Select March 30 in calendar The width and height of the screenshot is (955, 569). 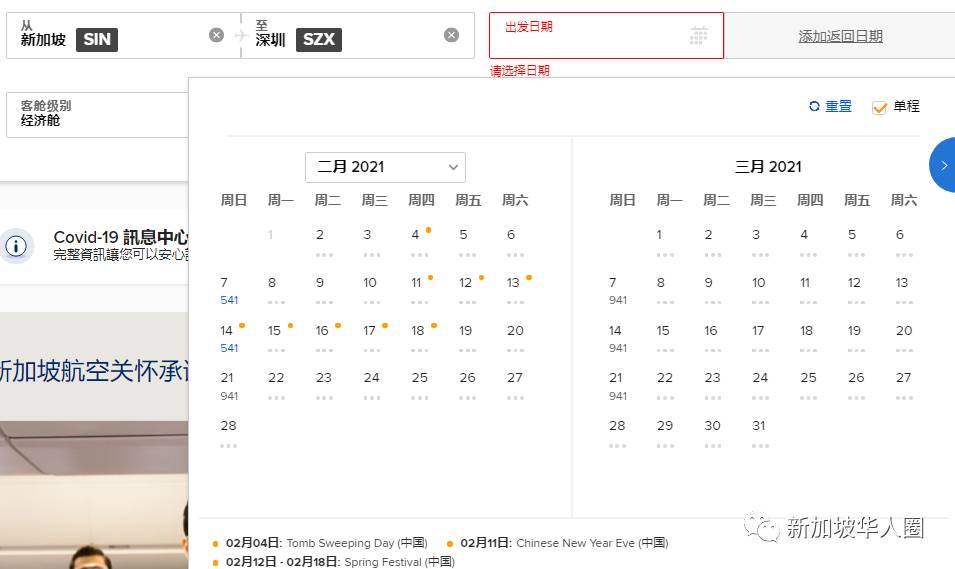click(713, 434)
